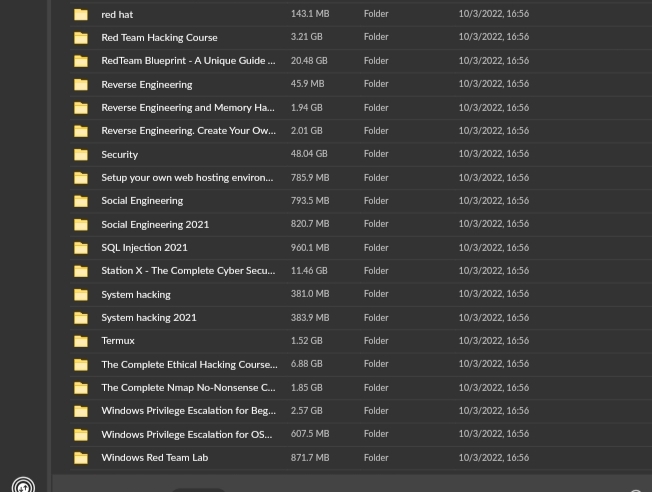Click the 793.5 MB size value
The image size is (652, 492).
pos(310,201)
